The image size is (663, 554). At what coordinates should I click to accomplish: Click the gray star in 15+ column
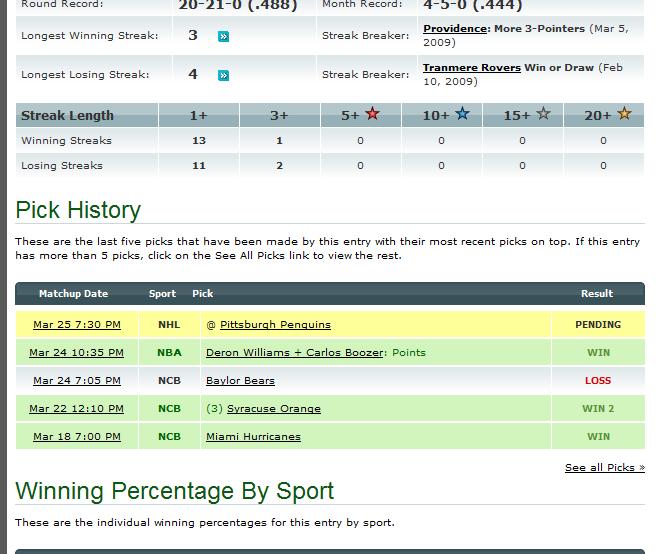click(x=543, y=115)
